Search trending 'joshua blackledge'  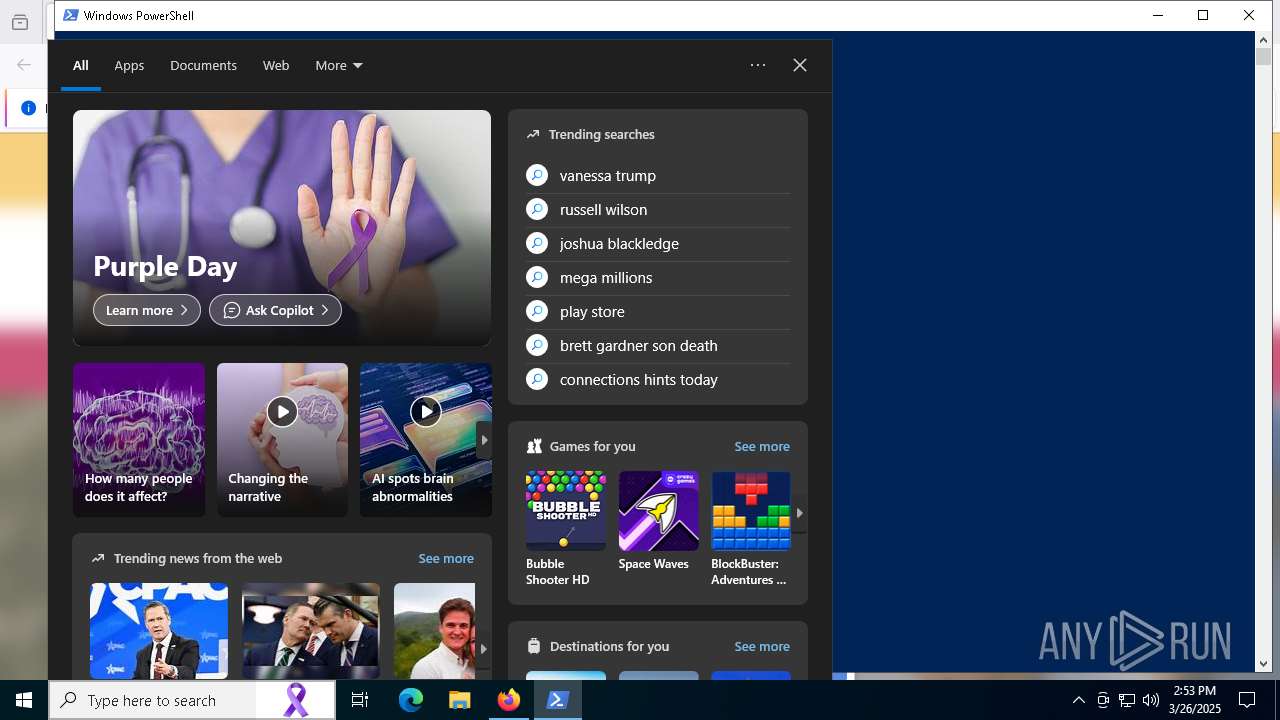point(619,243)
